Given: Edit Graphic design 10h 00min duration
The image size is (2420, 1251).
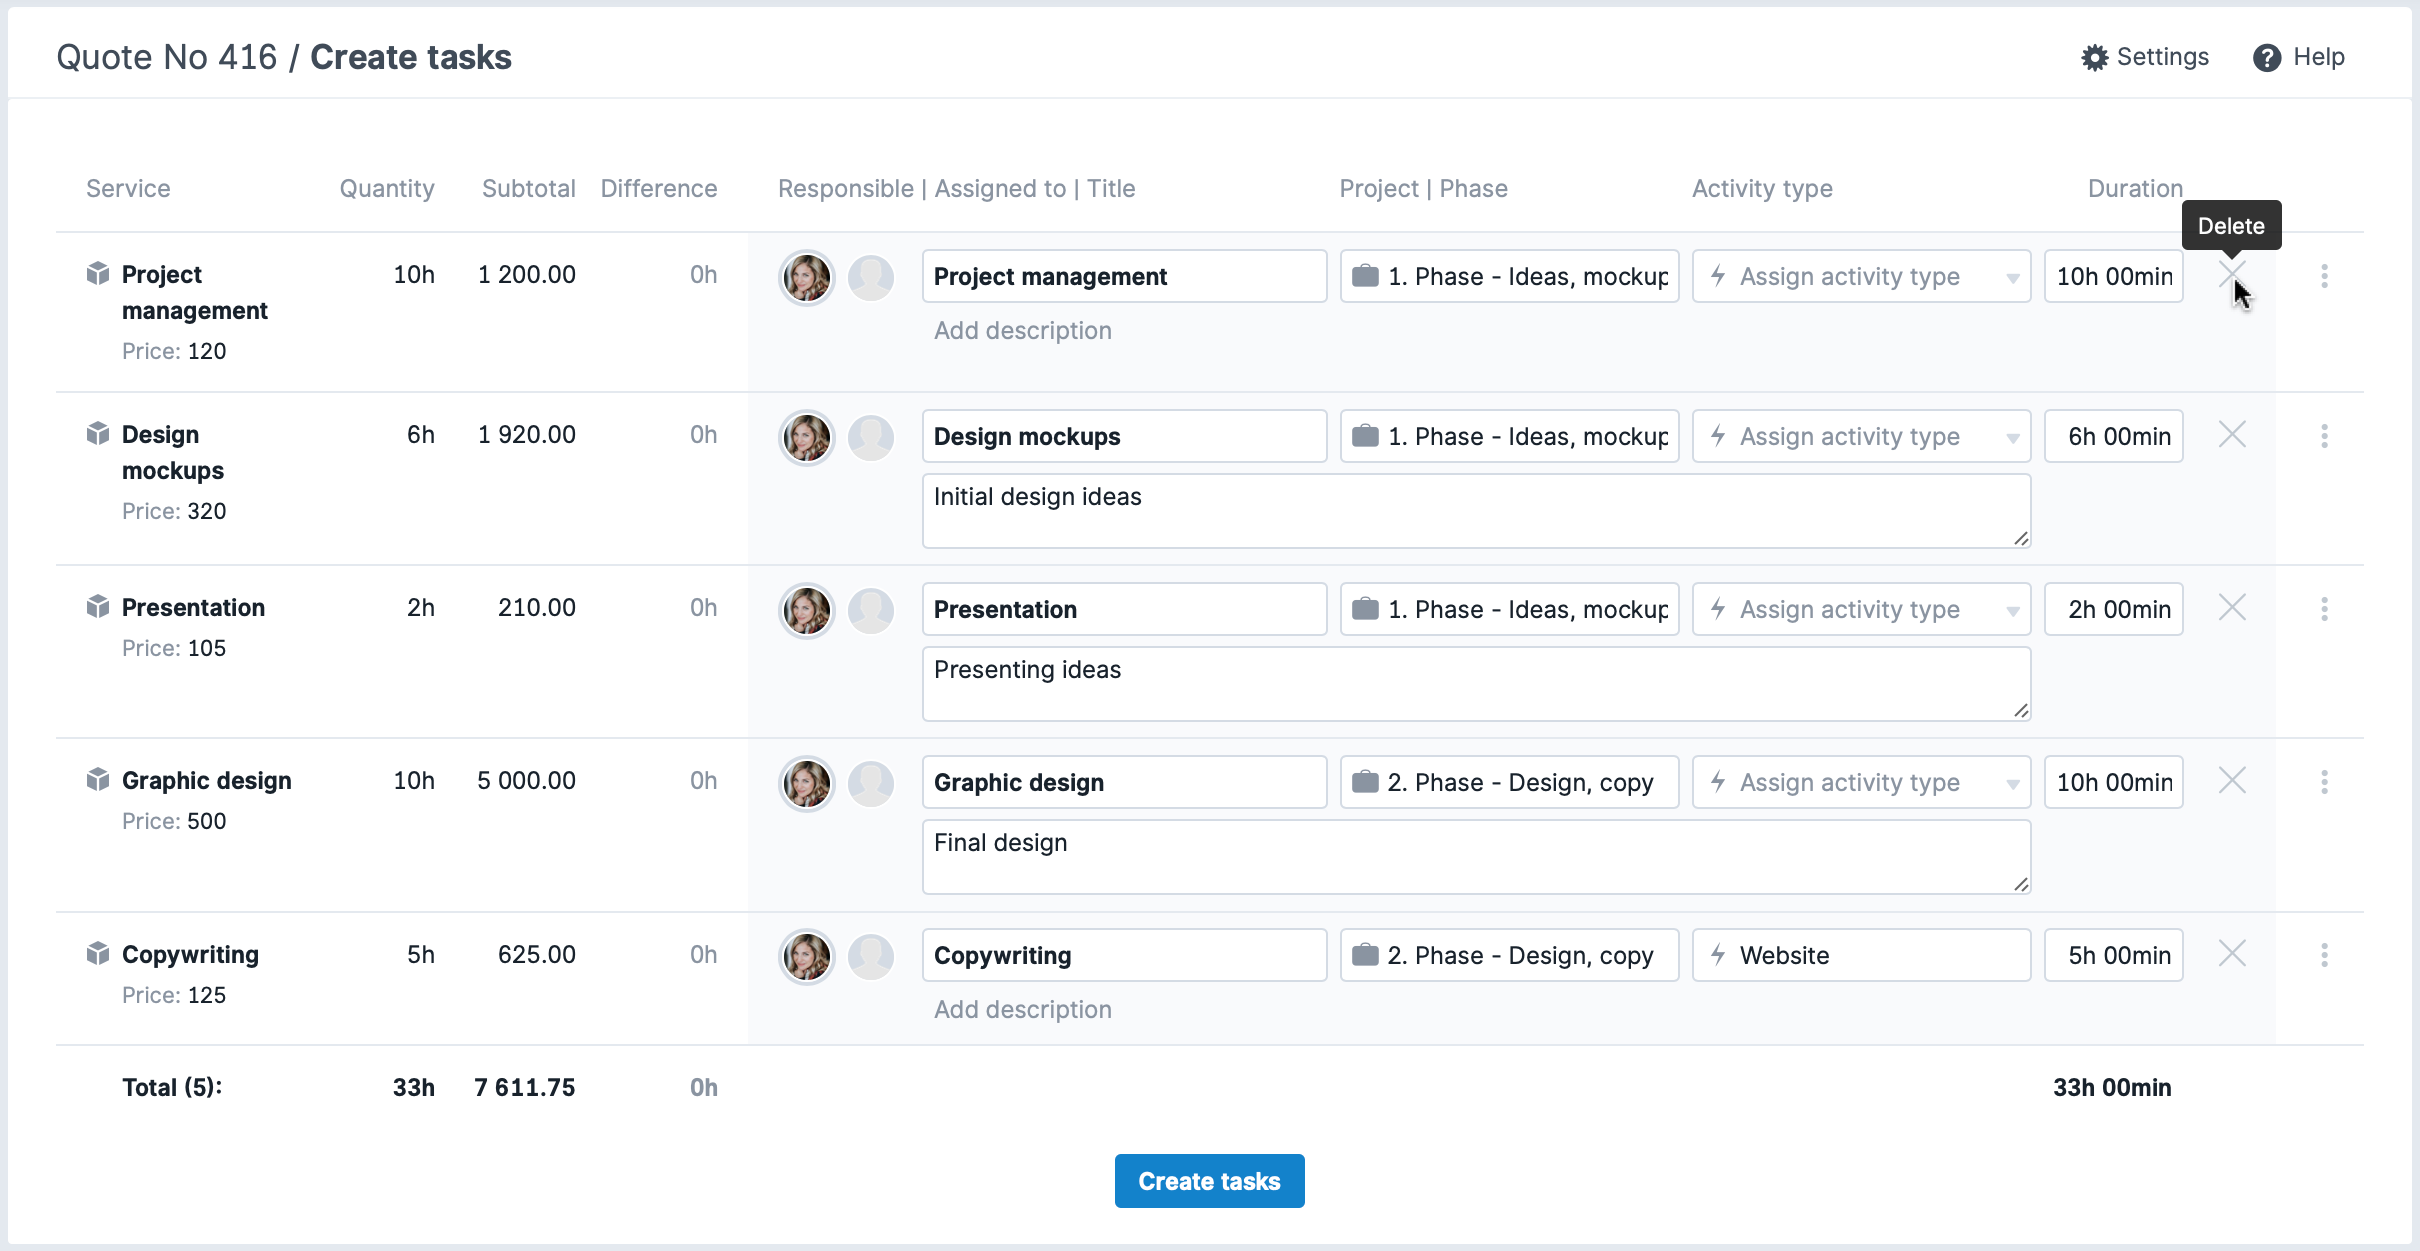Looking at the screenshot, I should 2114,782.
